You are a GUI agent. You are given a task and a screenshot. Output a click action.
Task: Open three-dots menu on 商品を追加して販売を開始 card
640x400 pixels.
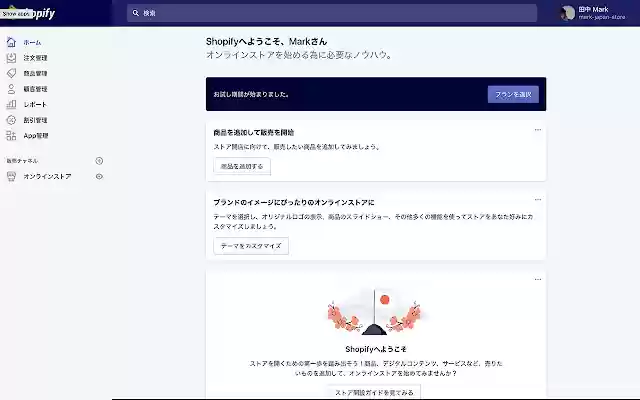click(x=538, y=130)
